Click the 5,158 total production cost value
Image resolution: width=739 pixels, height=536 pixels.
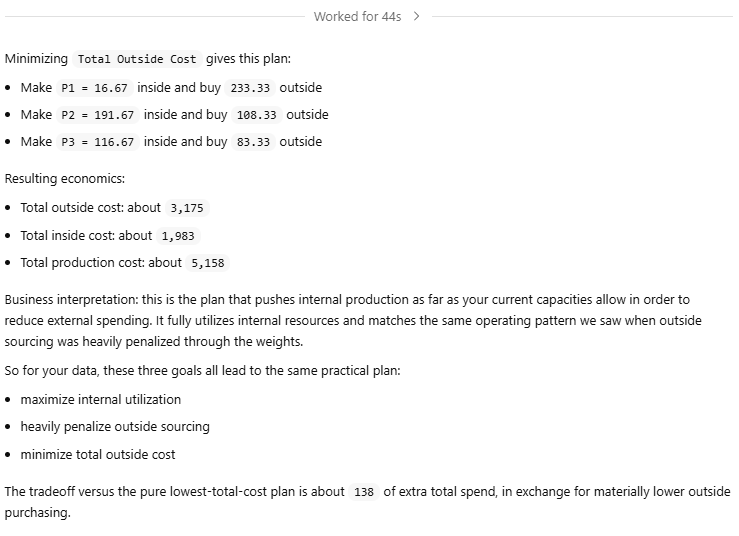[208, 263]
